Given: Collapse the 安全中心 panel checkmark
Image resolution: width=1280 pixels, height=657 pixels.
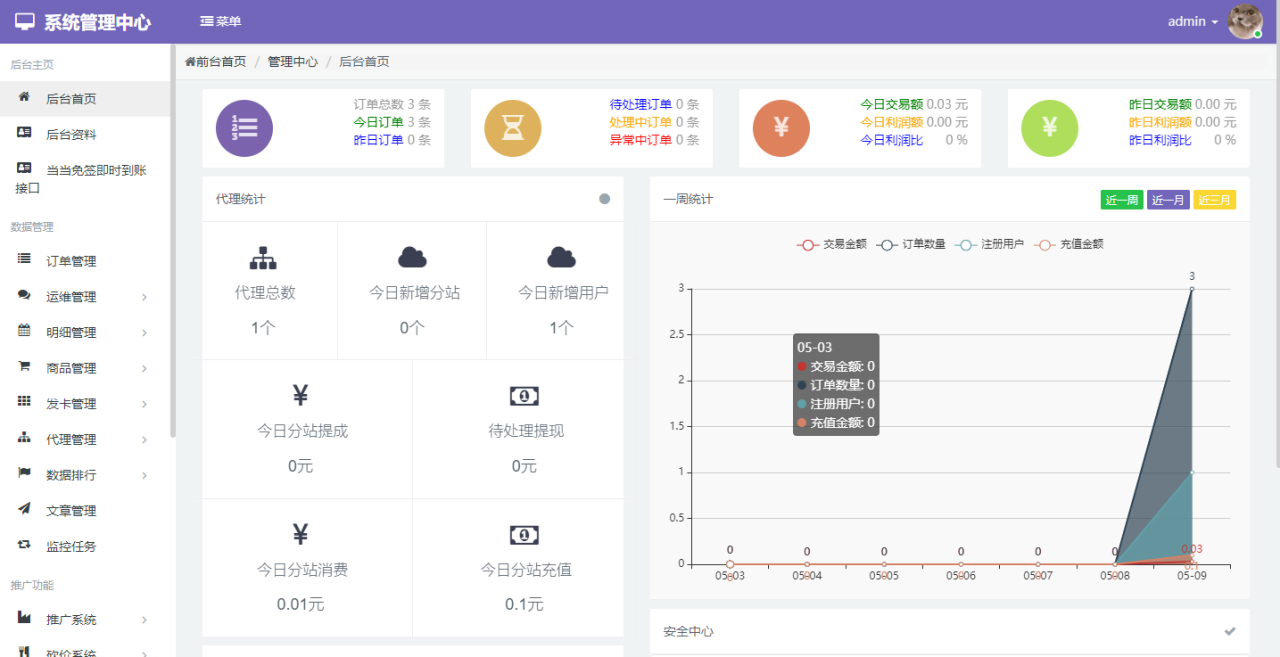Looking at the screenshot, I should tap(1230, 631).
